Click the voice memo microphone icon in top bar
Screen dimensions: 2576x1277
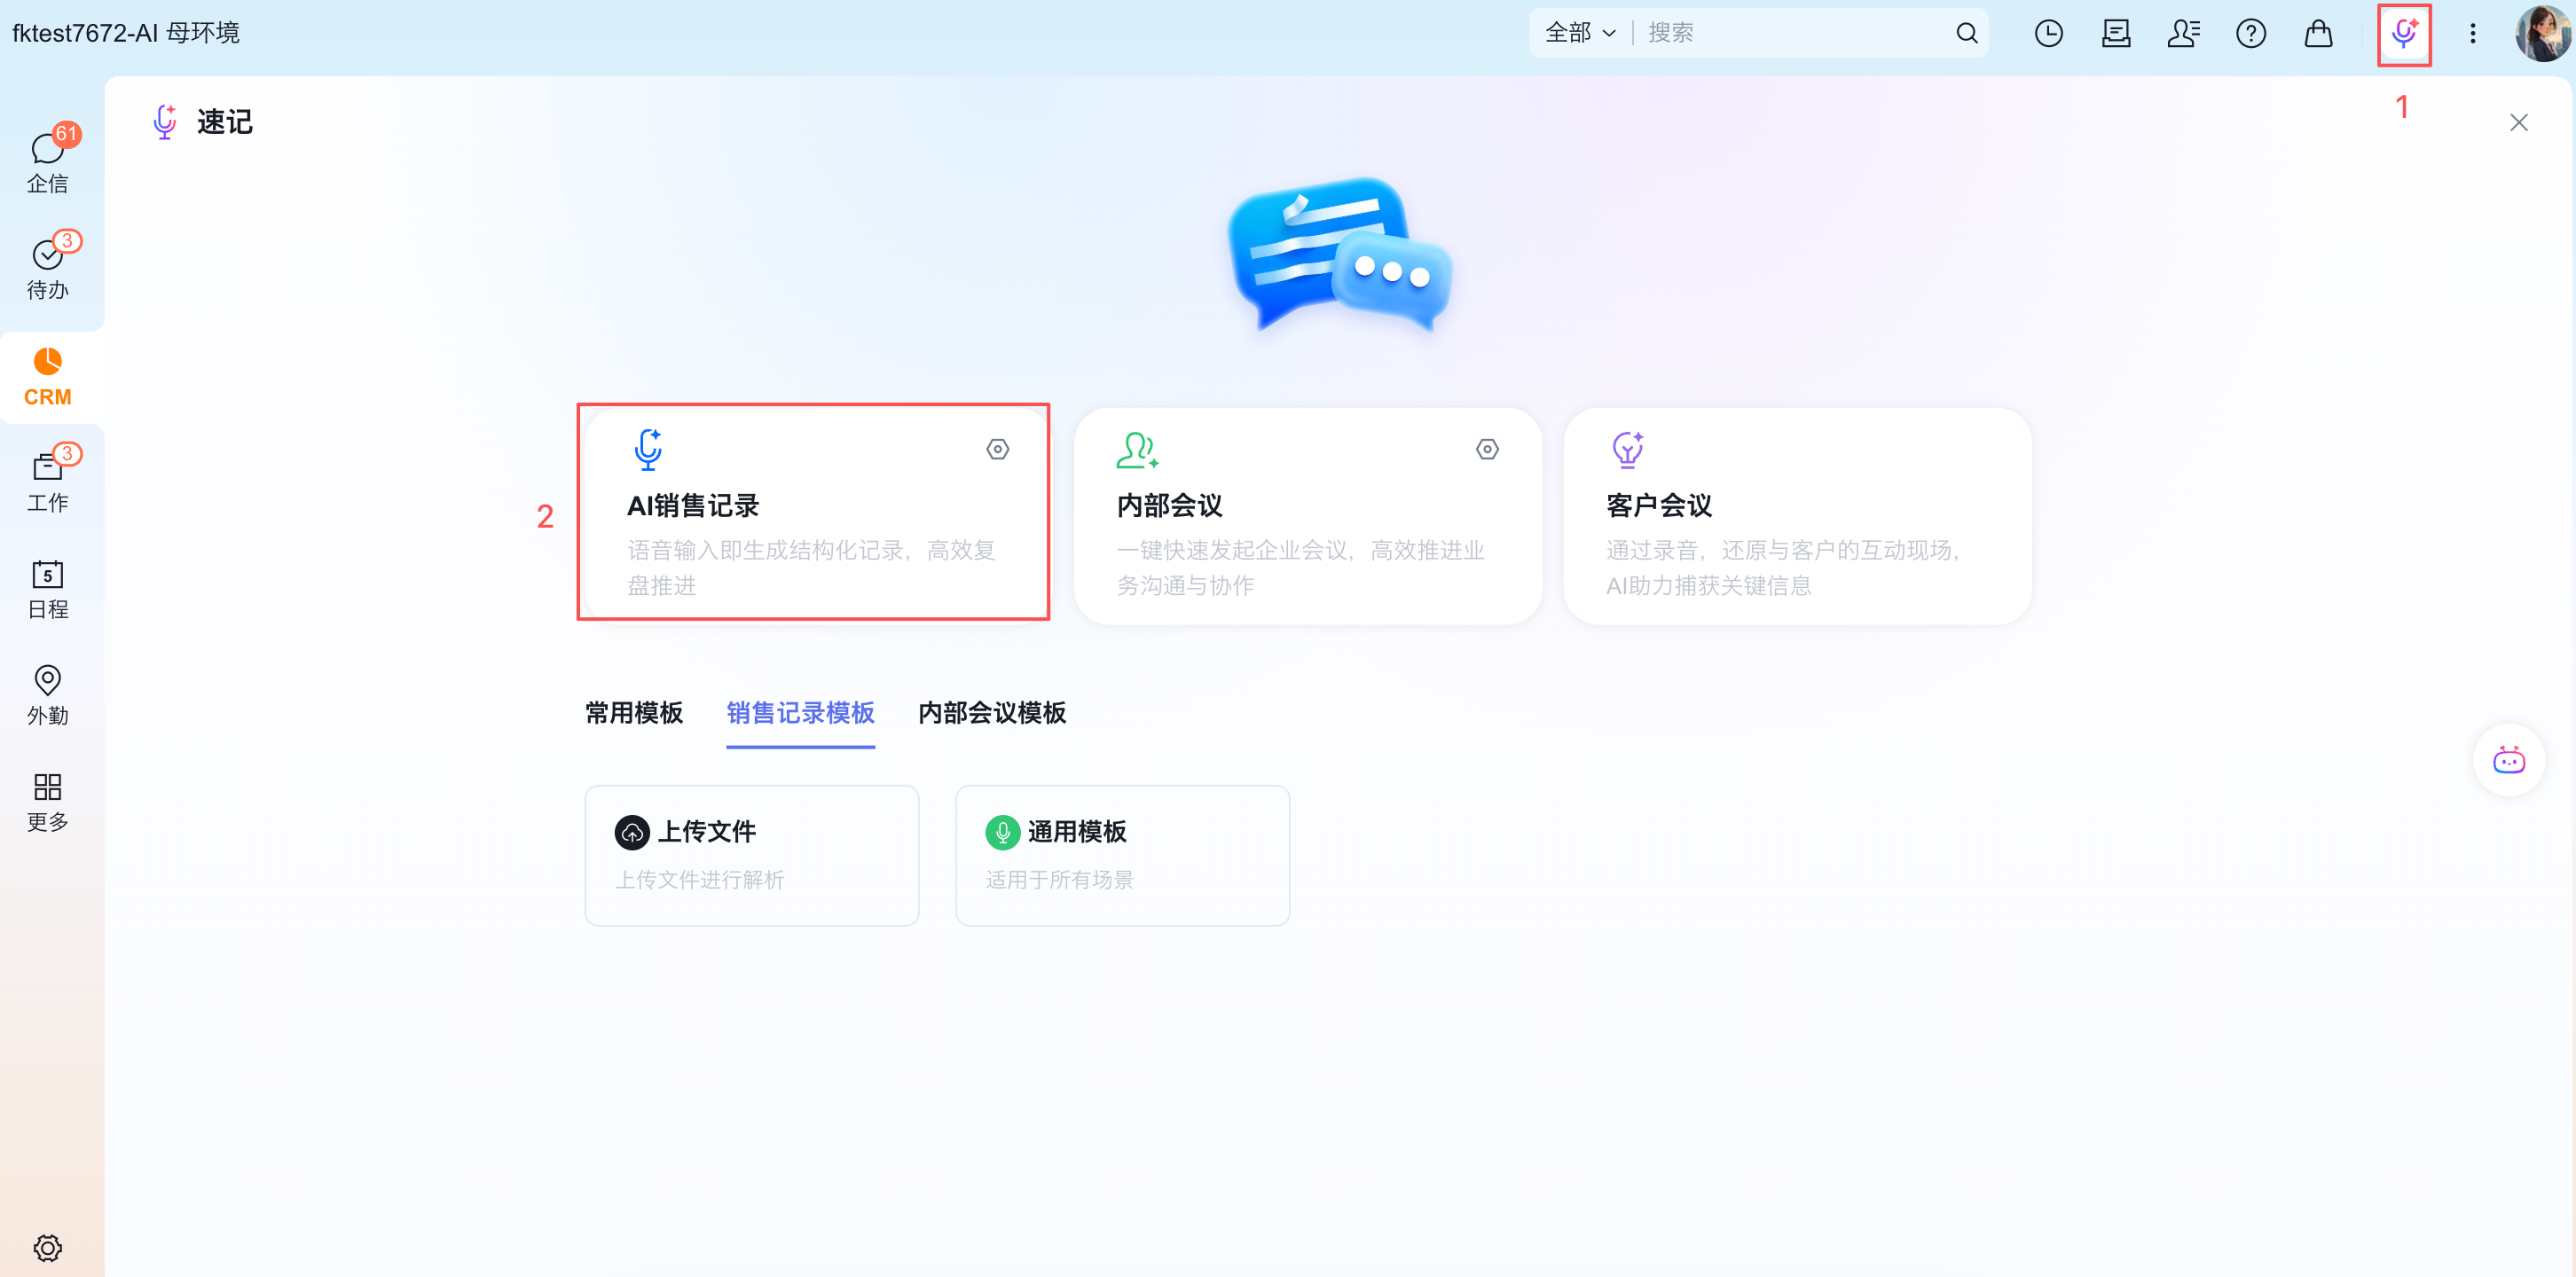tap(2403, 34)
